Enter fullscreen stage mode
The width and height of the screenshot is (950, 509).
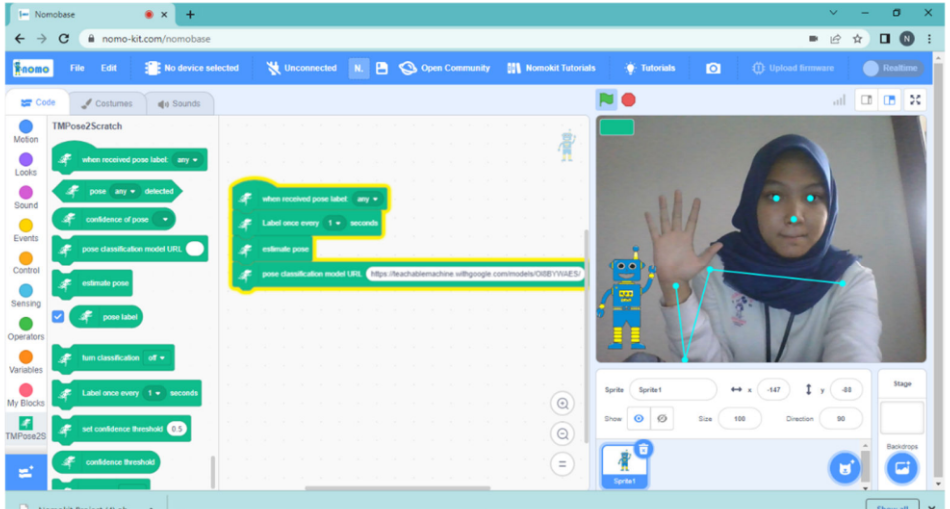(x=915, y=100)
